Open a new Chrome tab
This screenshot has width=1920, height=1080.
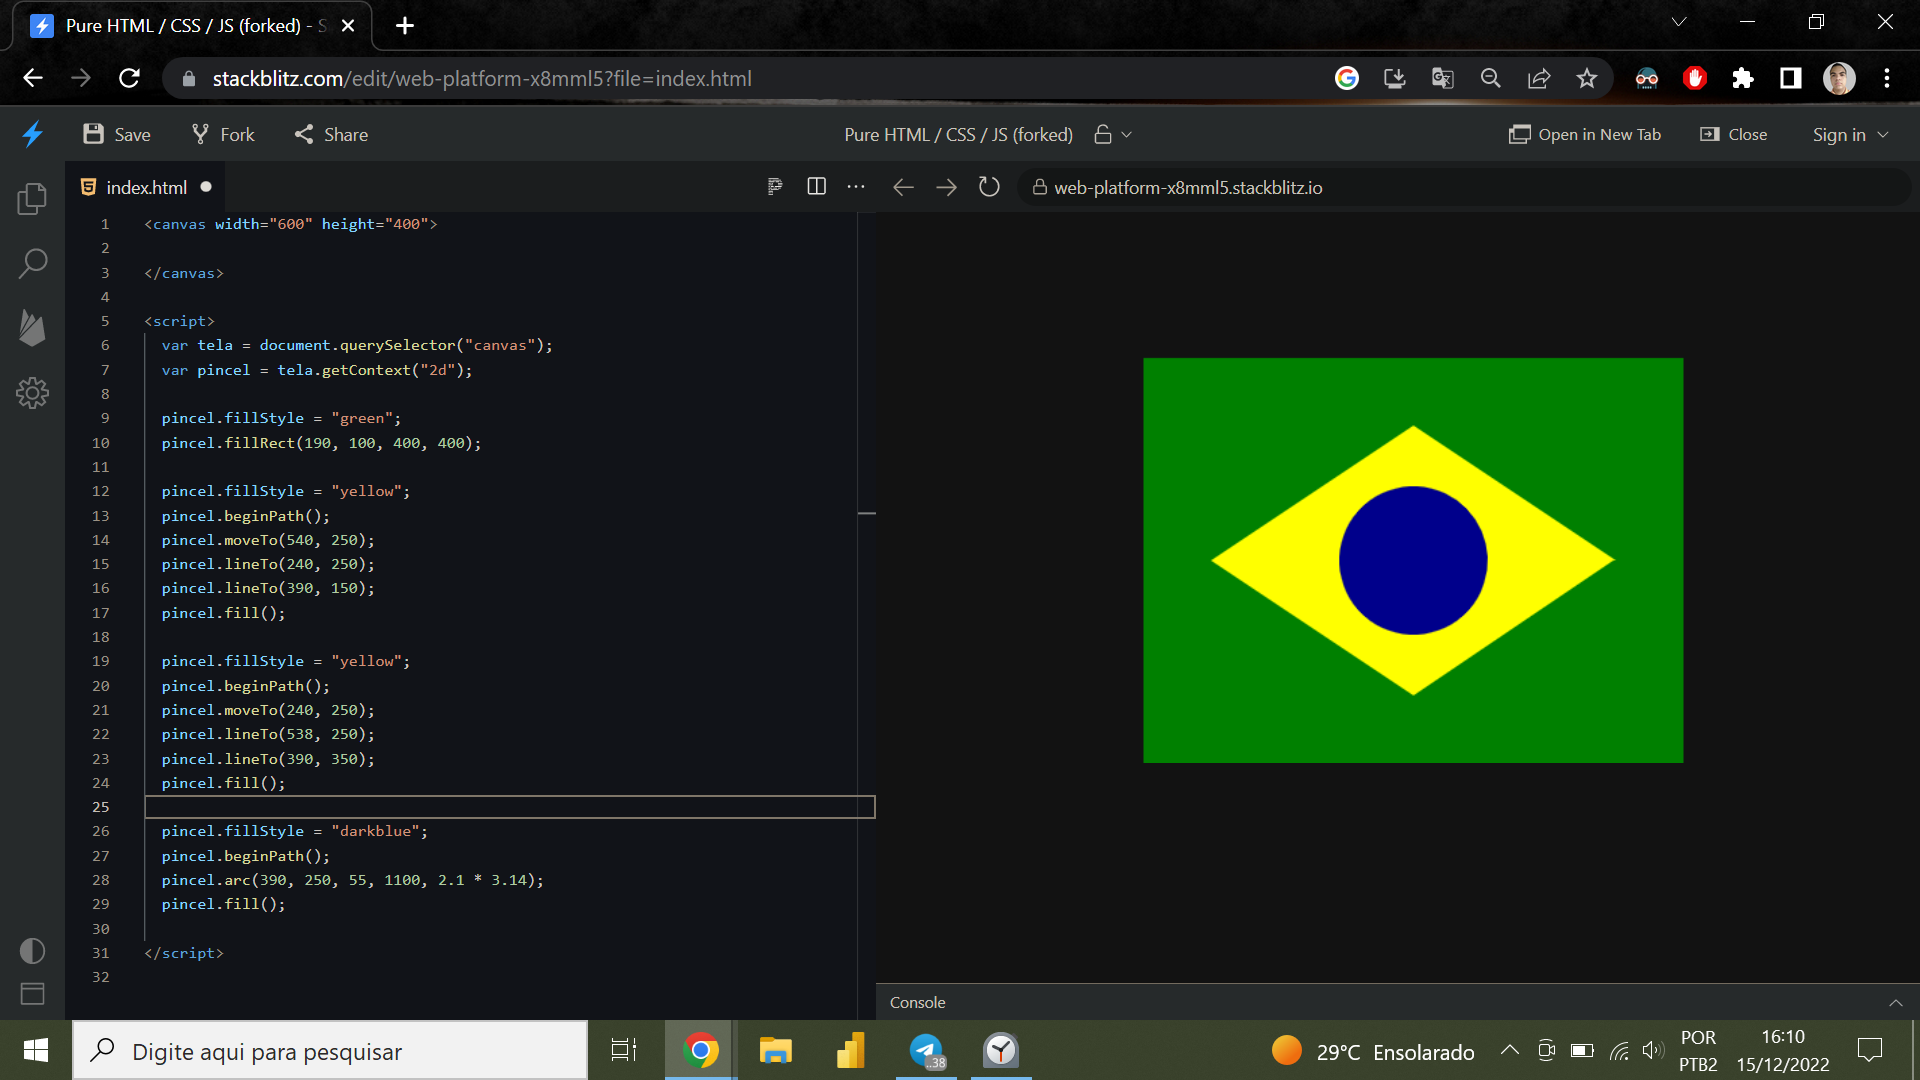[405, 26]
